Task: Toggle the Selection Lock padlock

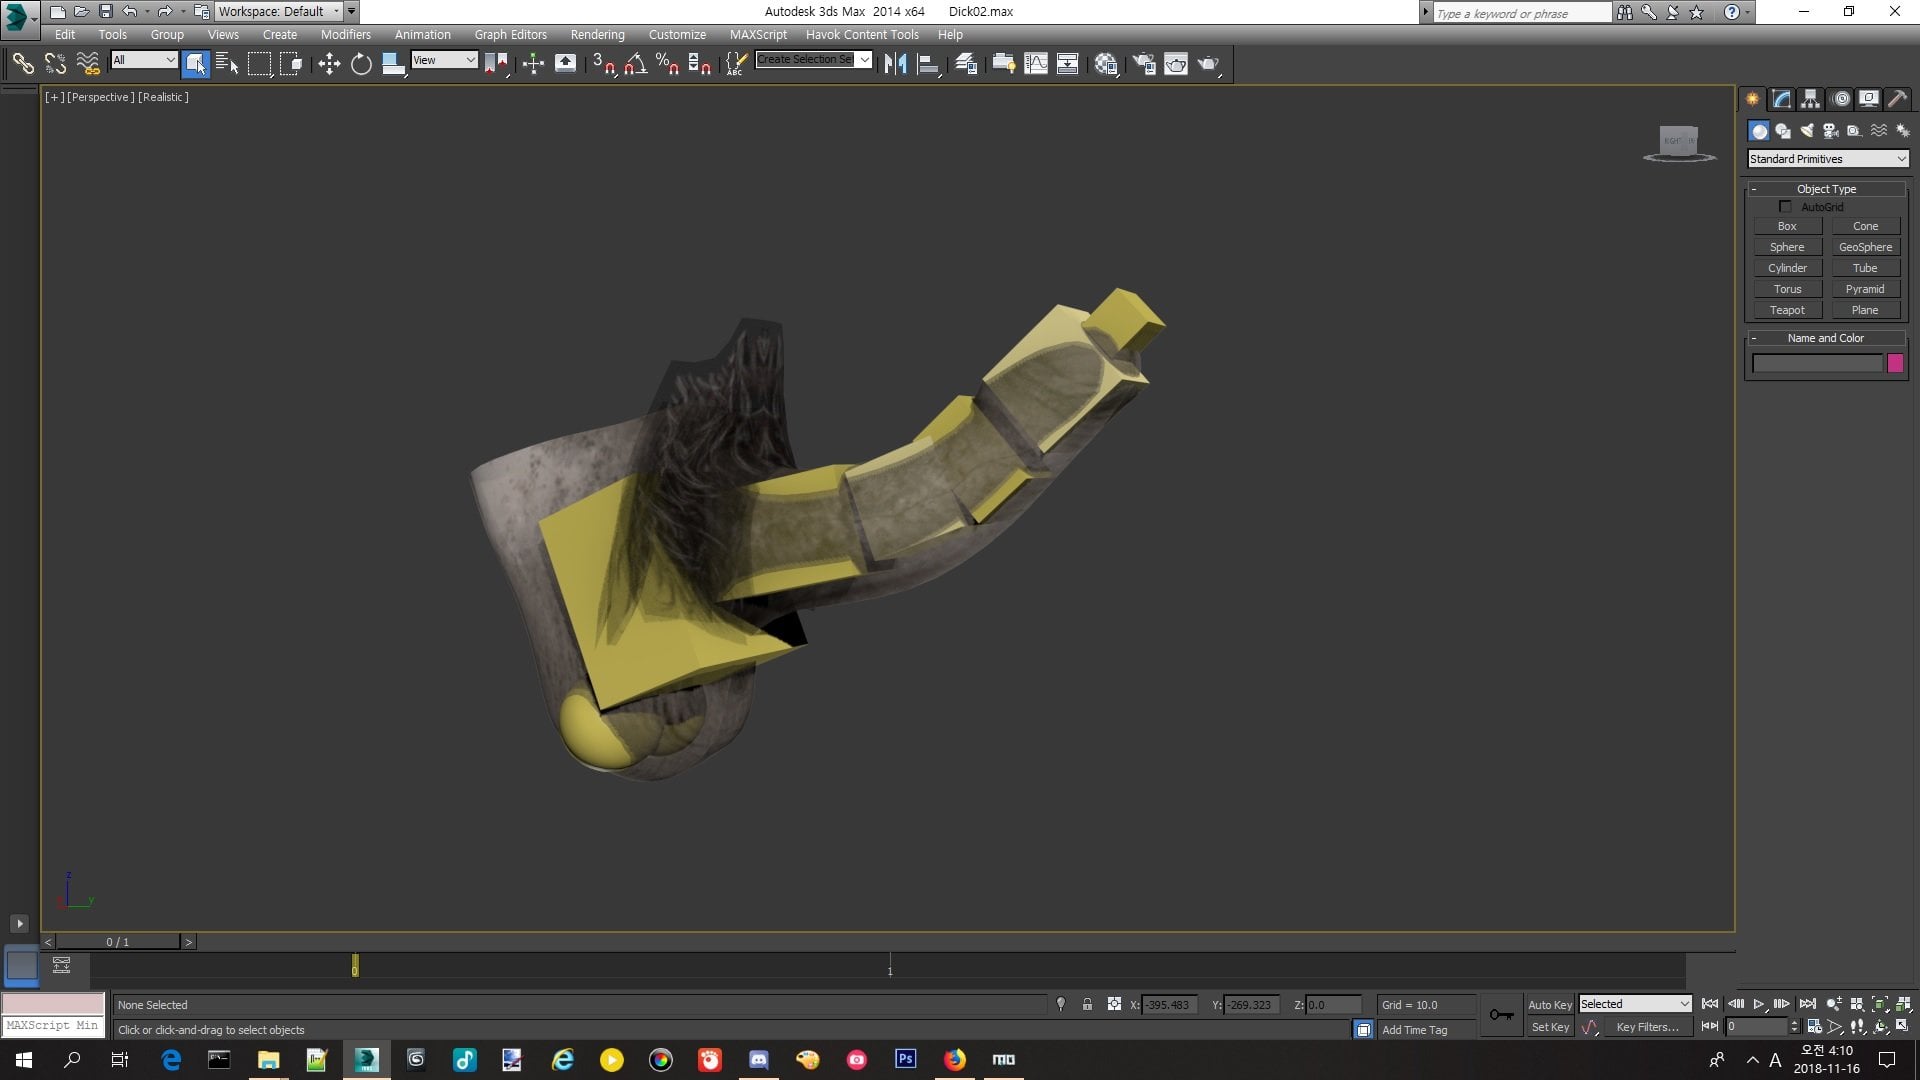Action: pos(1087,1005)
